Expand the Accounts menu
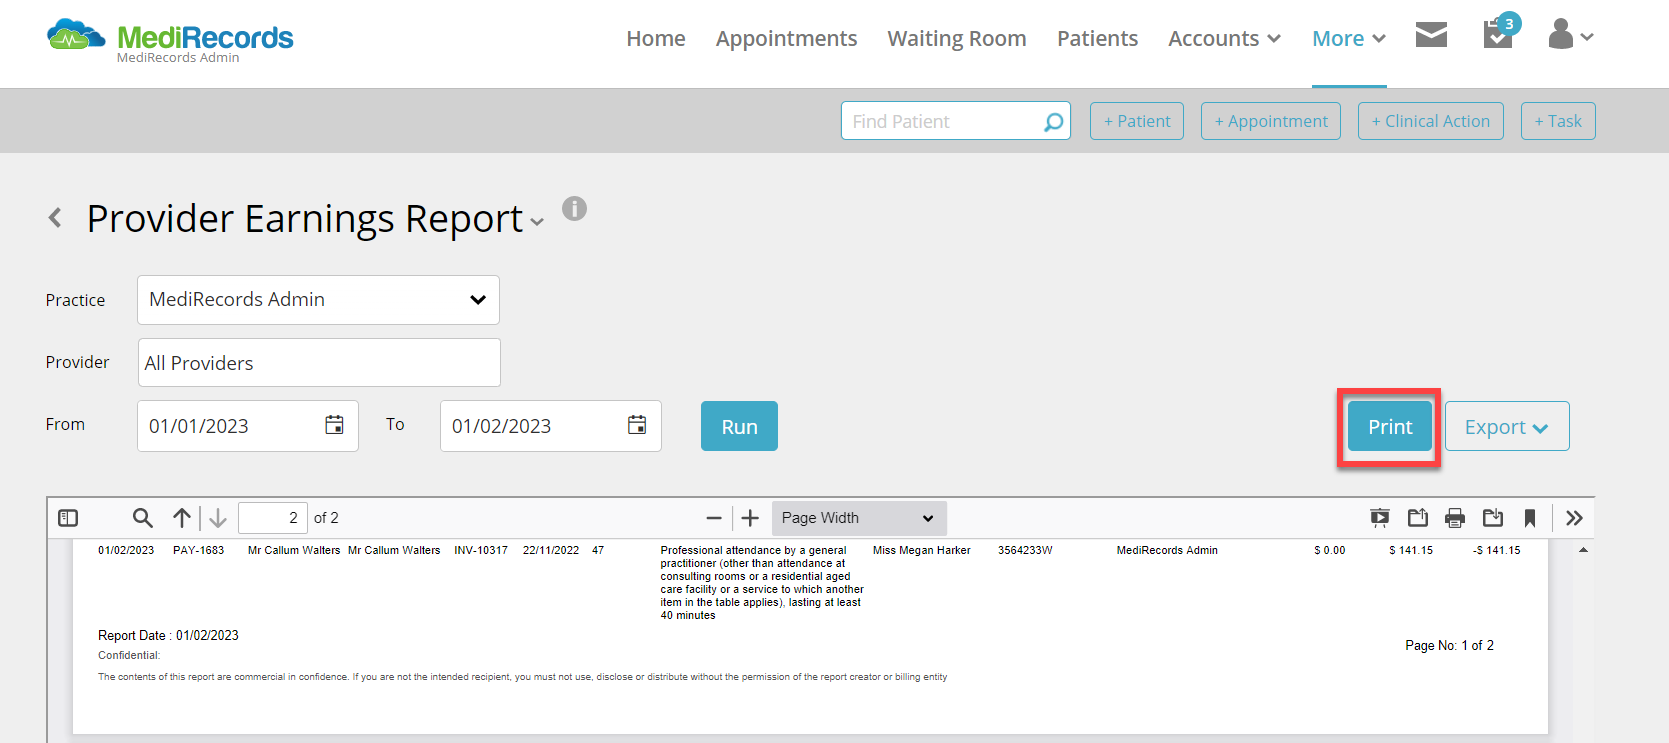This screenshot has height=743, width=1669. coord(1224,38)
